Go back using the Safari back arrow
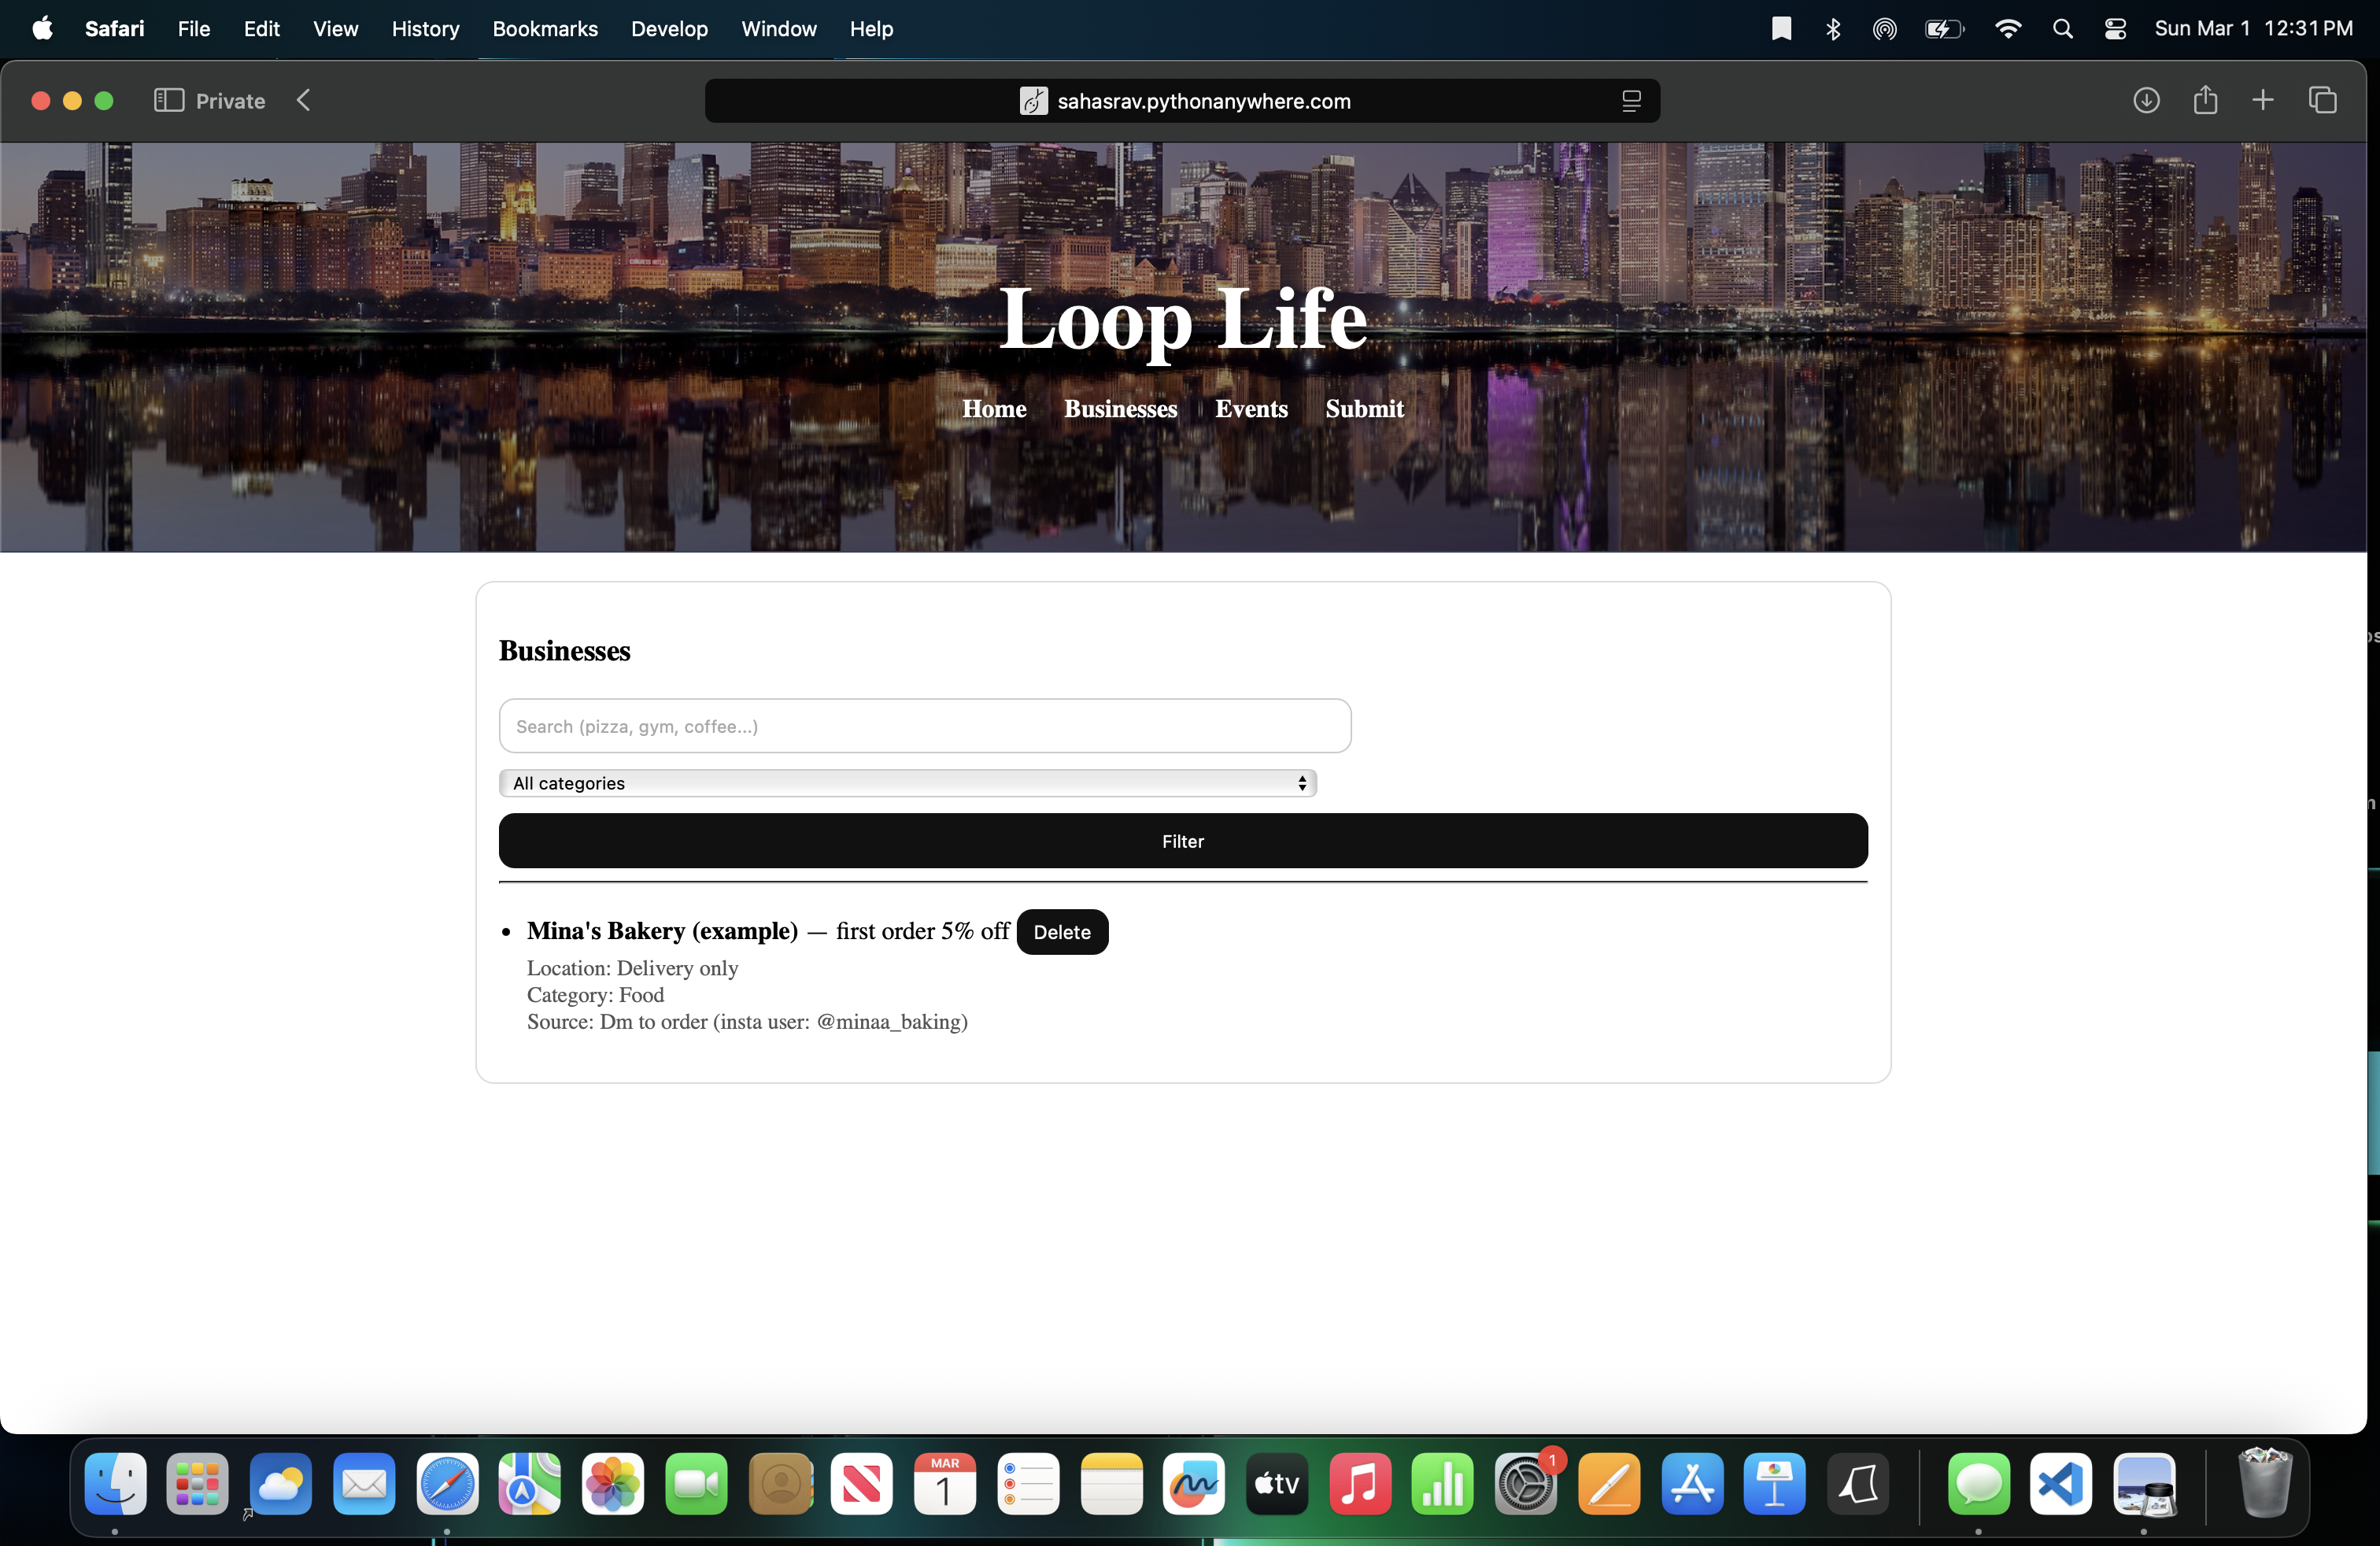 (304, 100)
